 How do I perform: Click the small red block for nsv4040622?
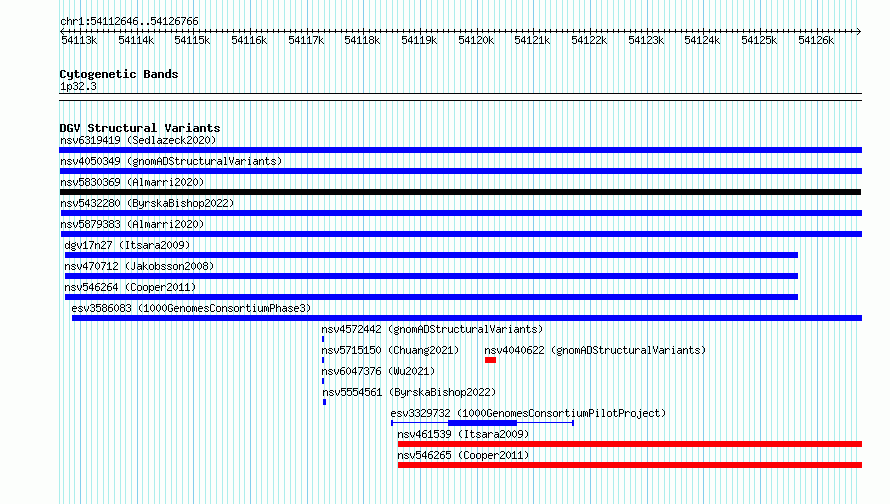pos(490,360)
